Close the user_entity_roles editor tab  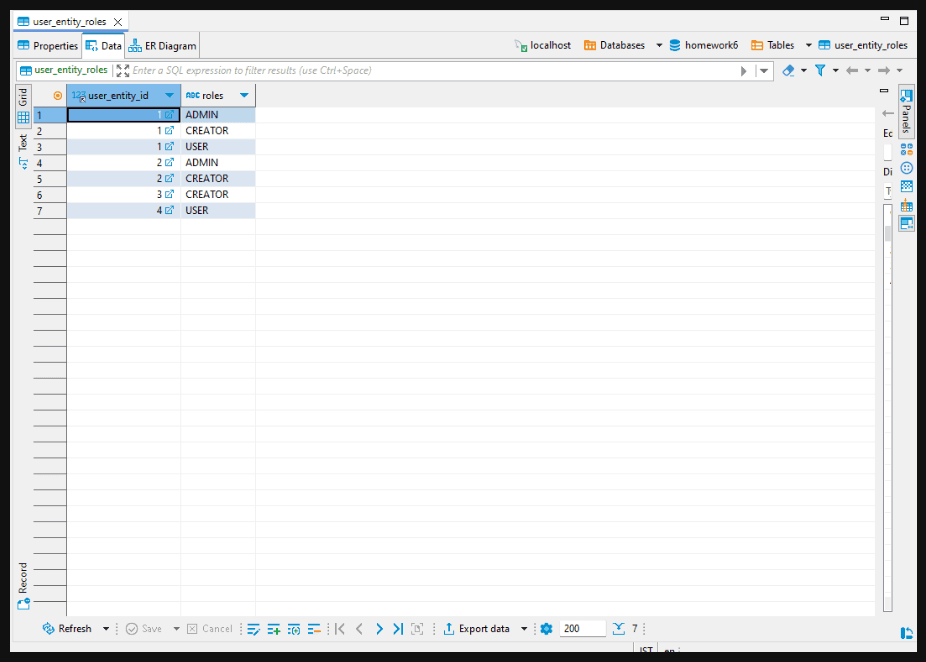click(118, 22)
